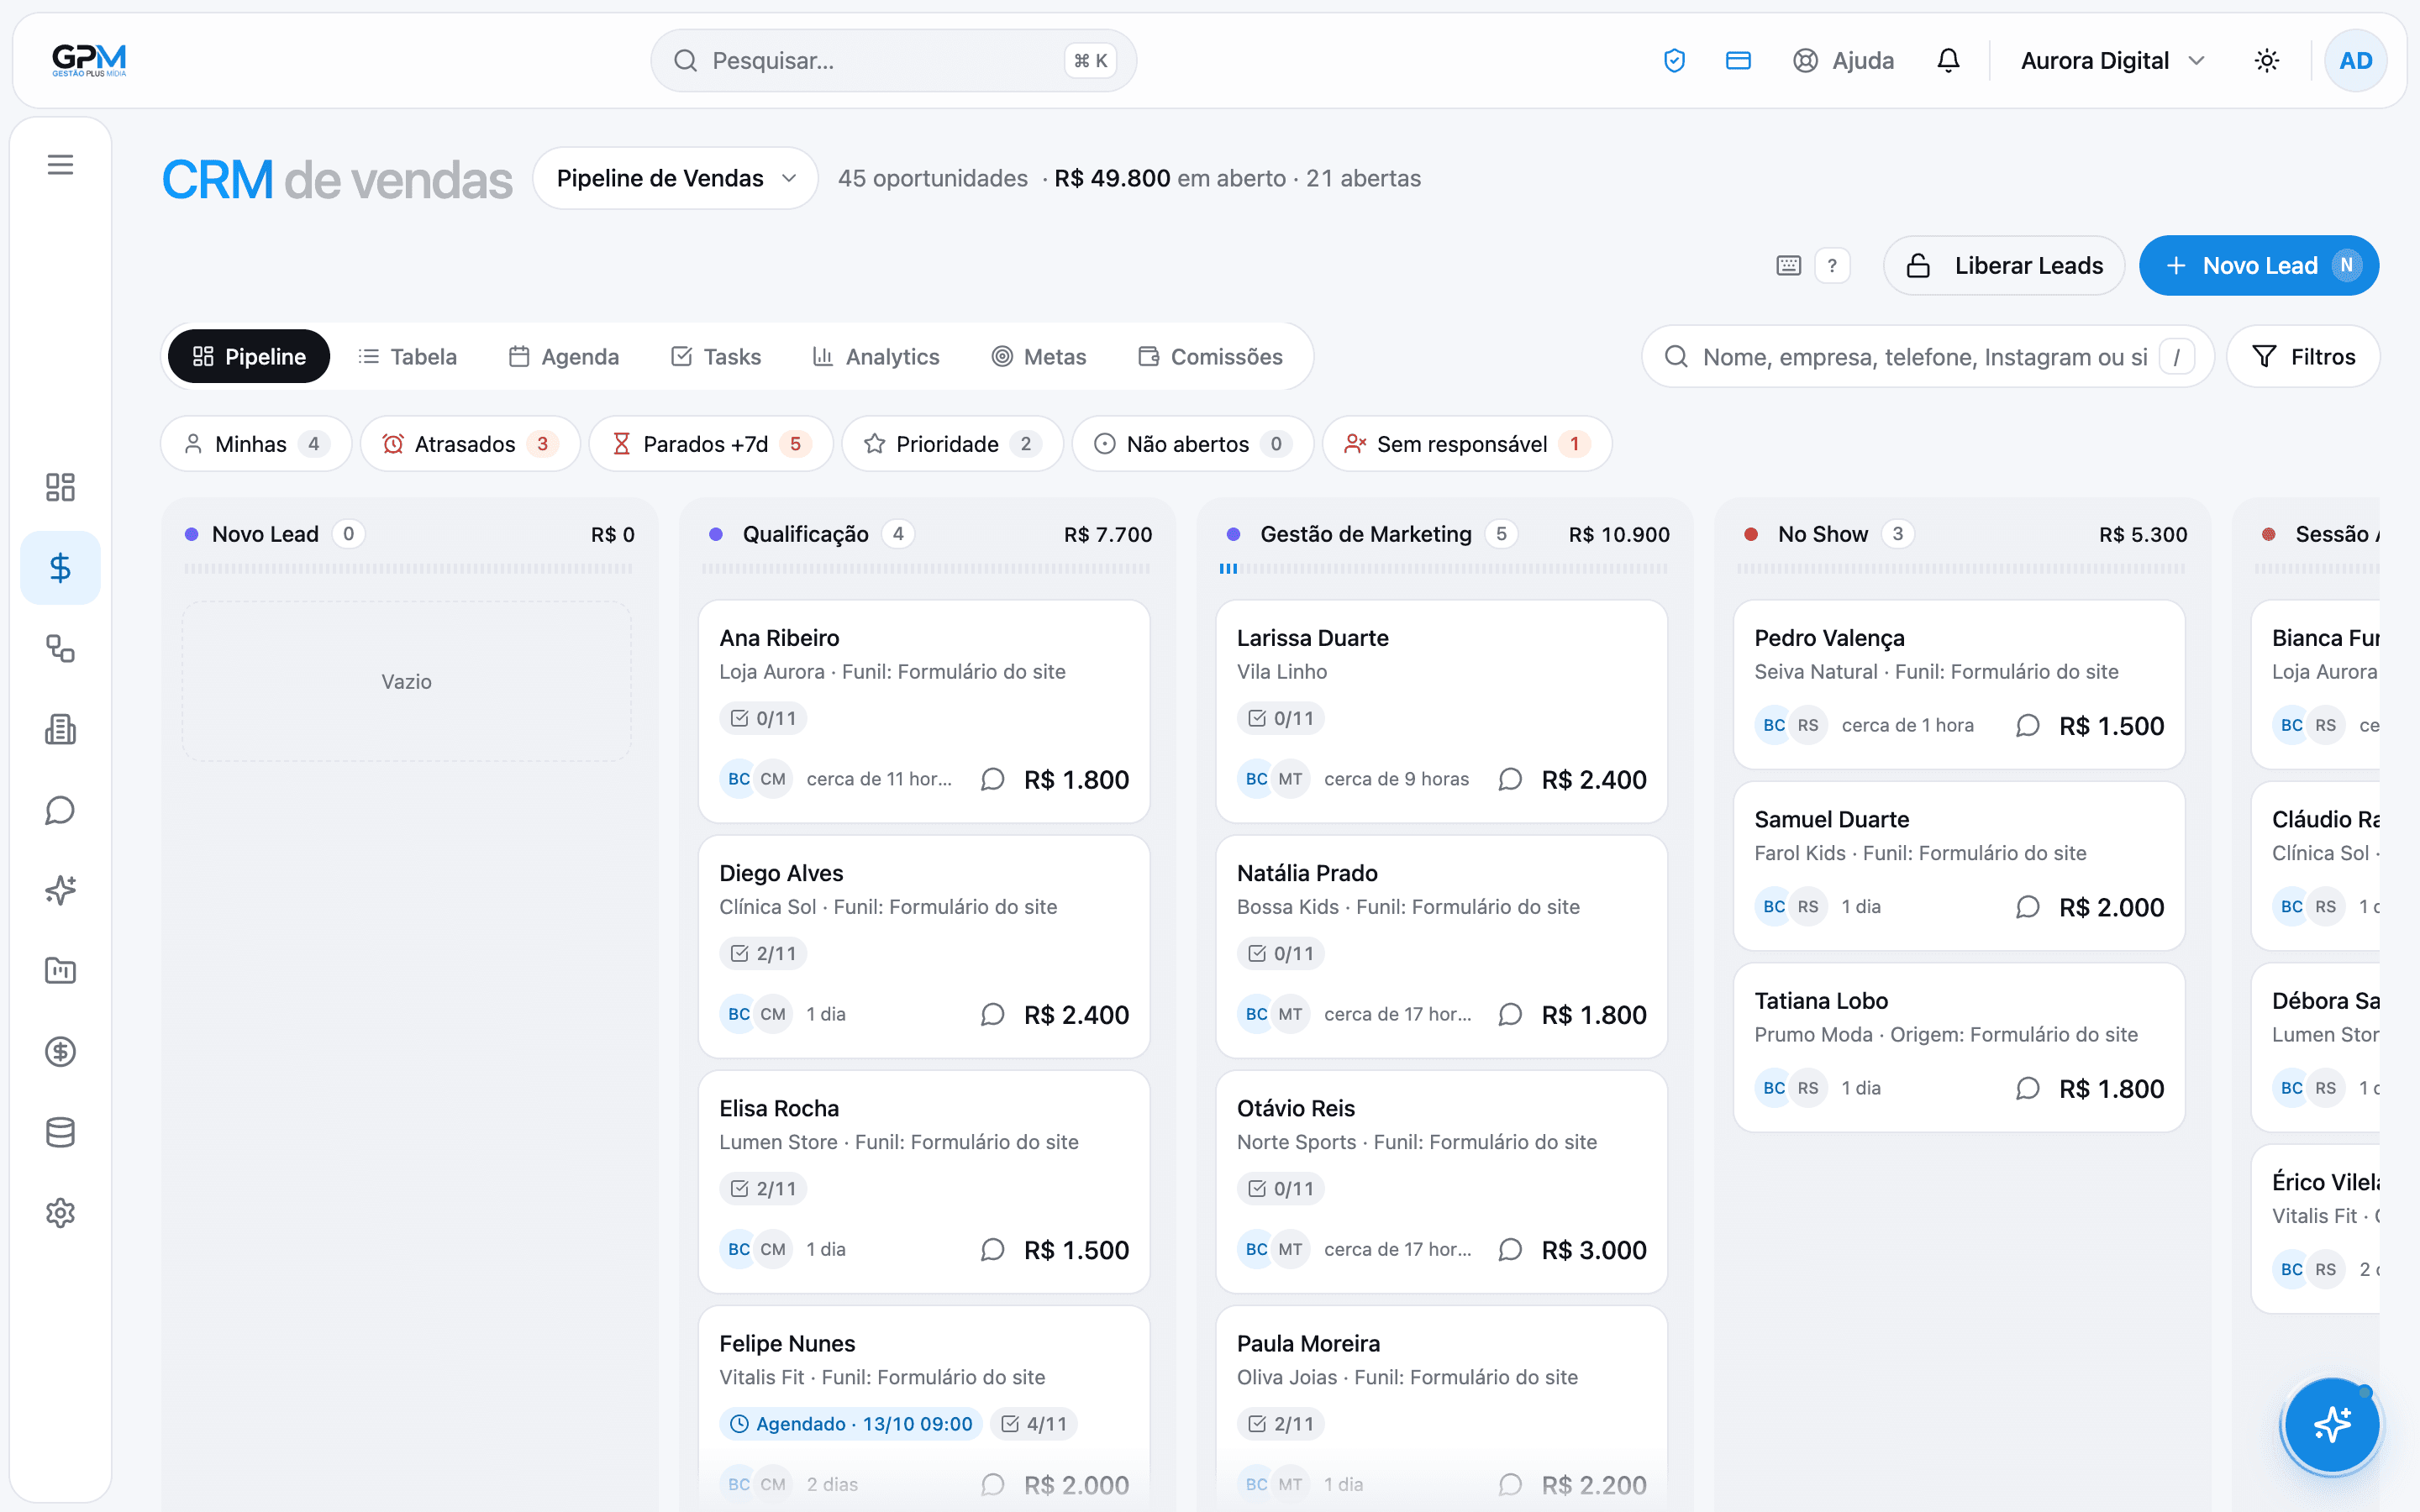Open the chat bubble sidebar icon
This screenshot has height=1512, width=2420.
pos(60,810)
